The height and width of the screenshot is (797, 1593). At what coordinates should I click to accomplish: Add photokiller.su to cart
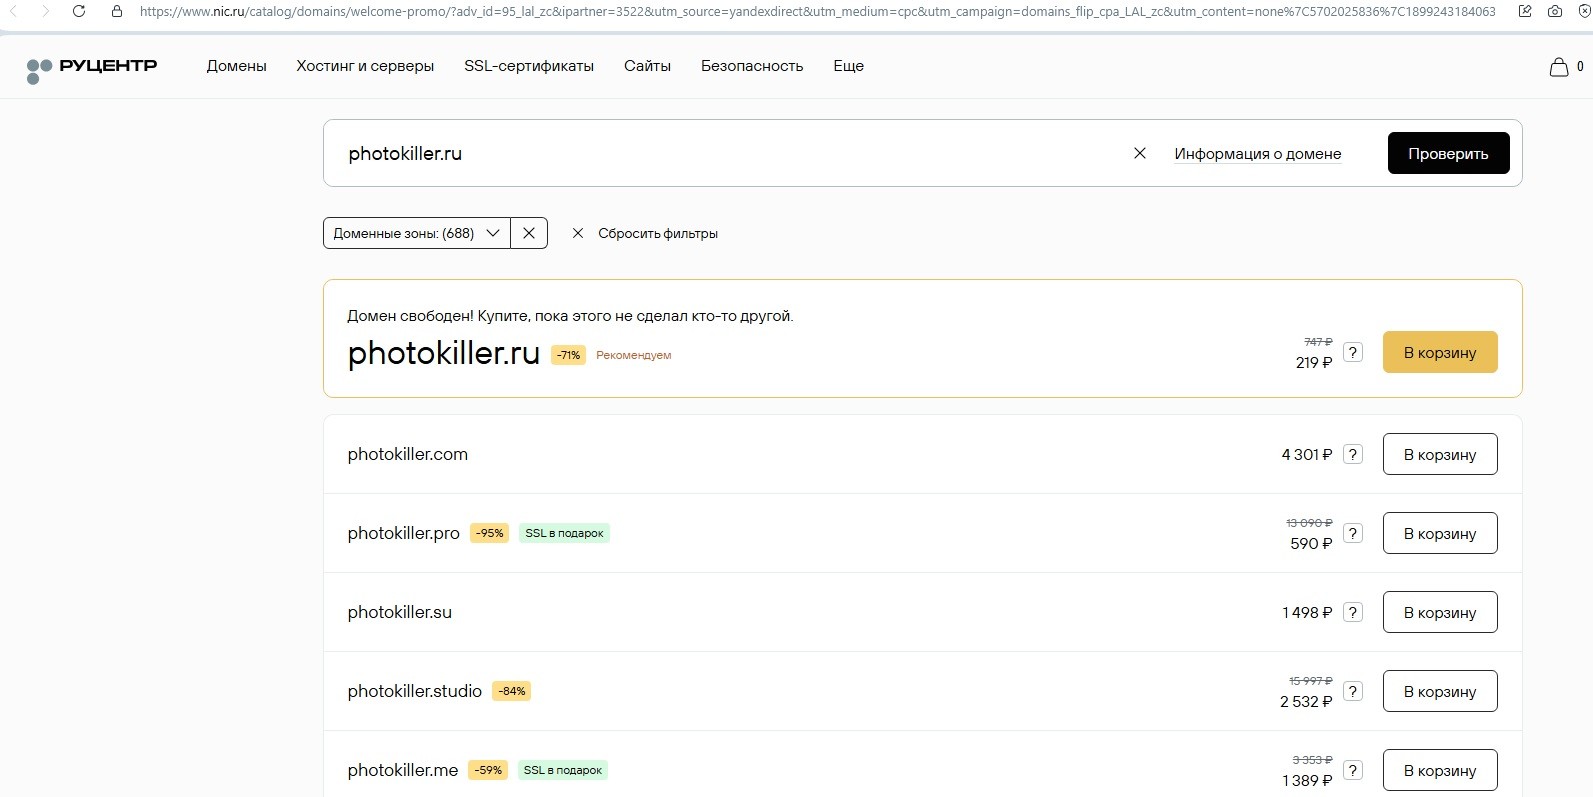click(x=1440, y=612)
